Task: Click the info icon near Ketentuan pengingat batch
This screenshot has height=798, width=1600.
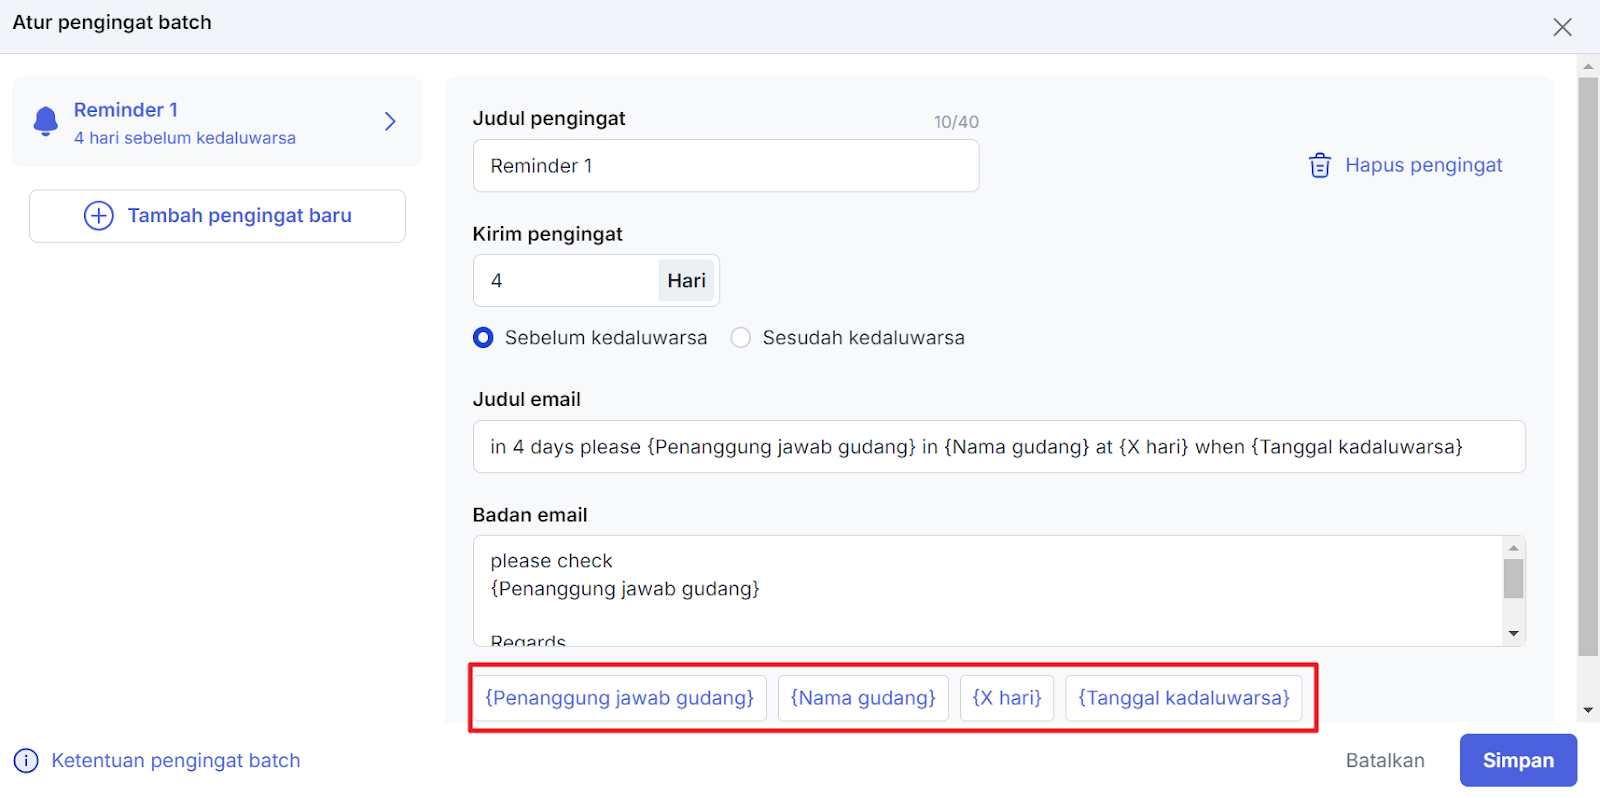Action: [x=26, y=761]
